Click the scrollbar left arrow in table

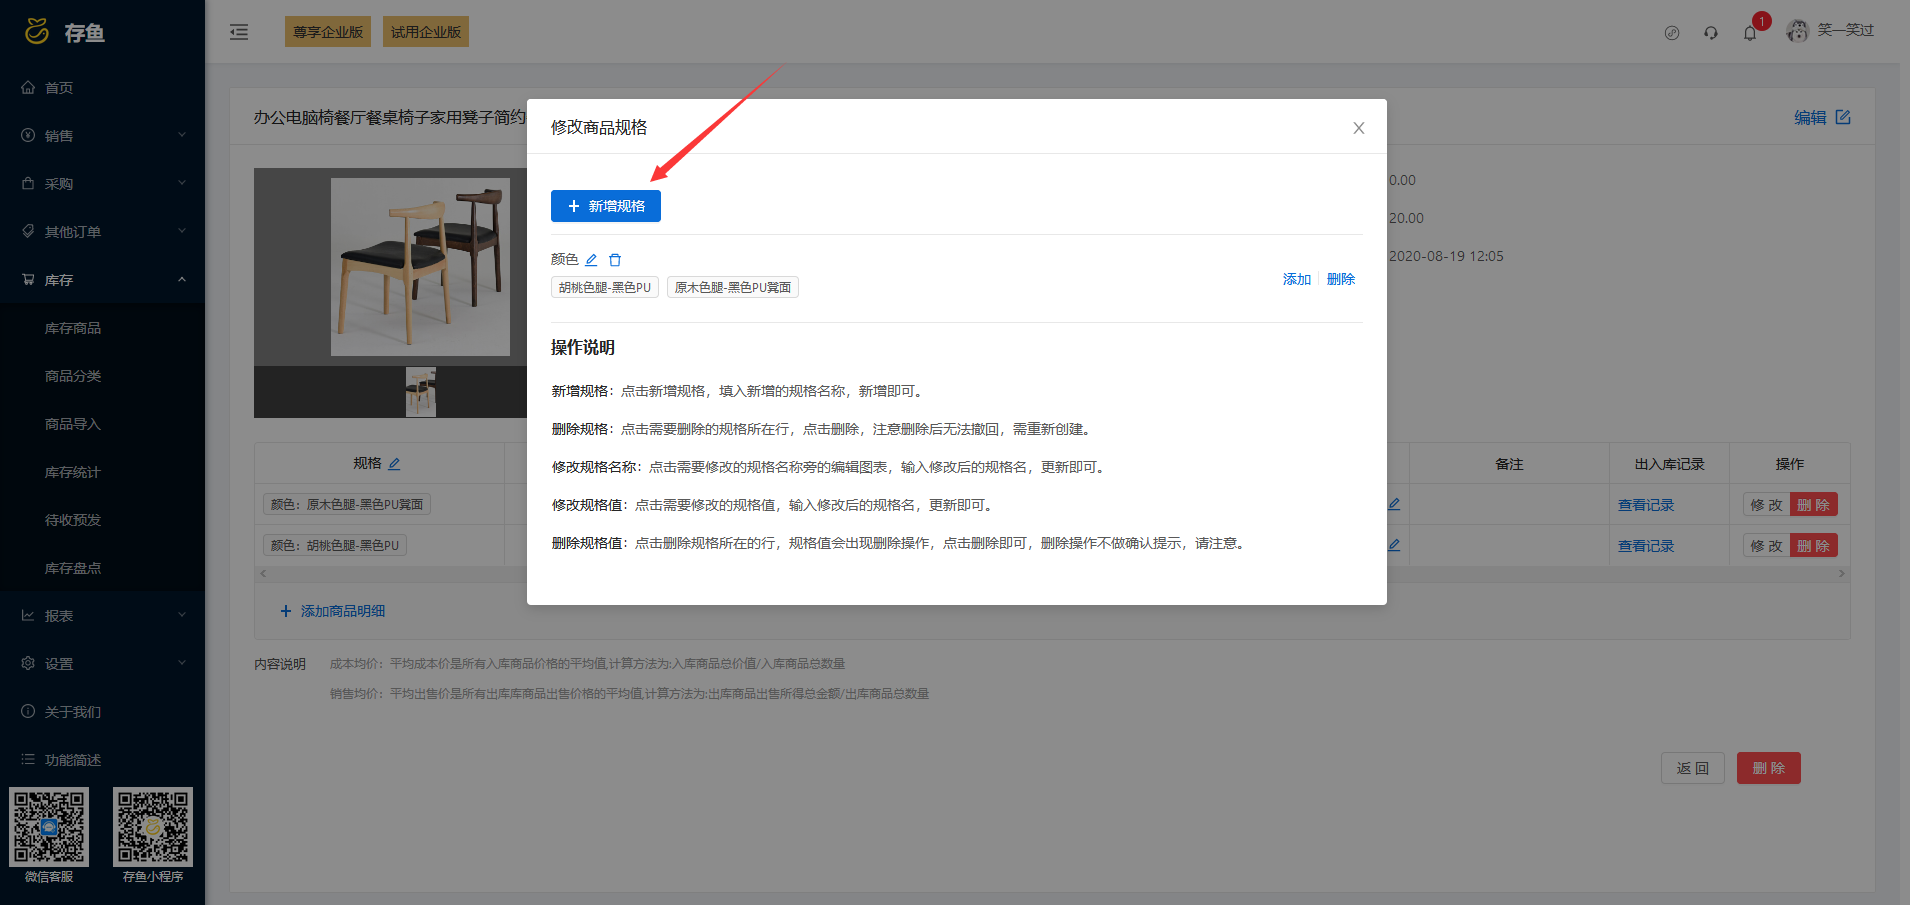point(263,574)
